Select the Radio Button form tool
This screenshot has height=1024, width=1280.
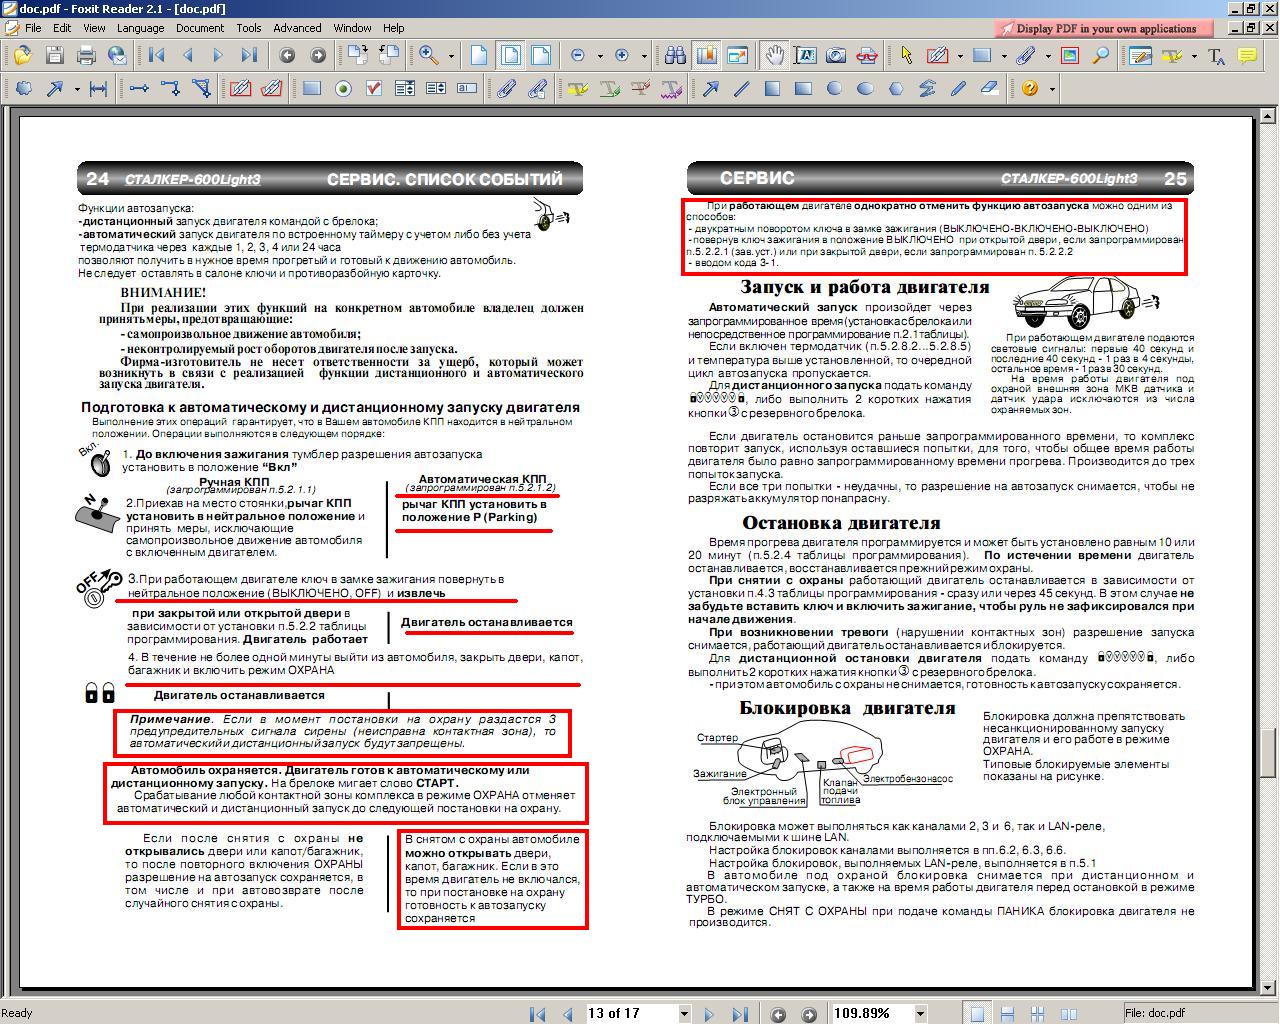[x=343, y=89]
